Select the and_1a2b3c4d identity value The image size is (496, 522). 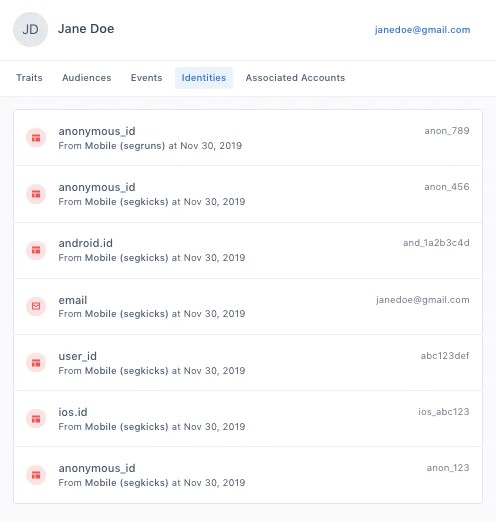click(x=436, y=243)
